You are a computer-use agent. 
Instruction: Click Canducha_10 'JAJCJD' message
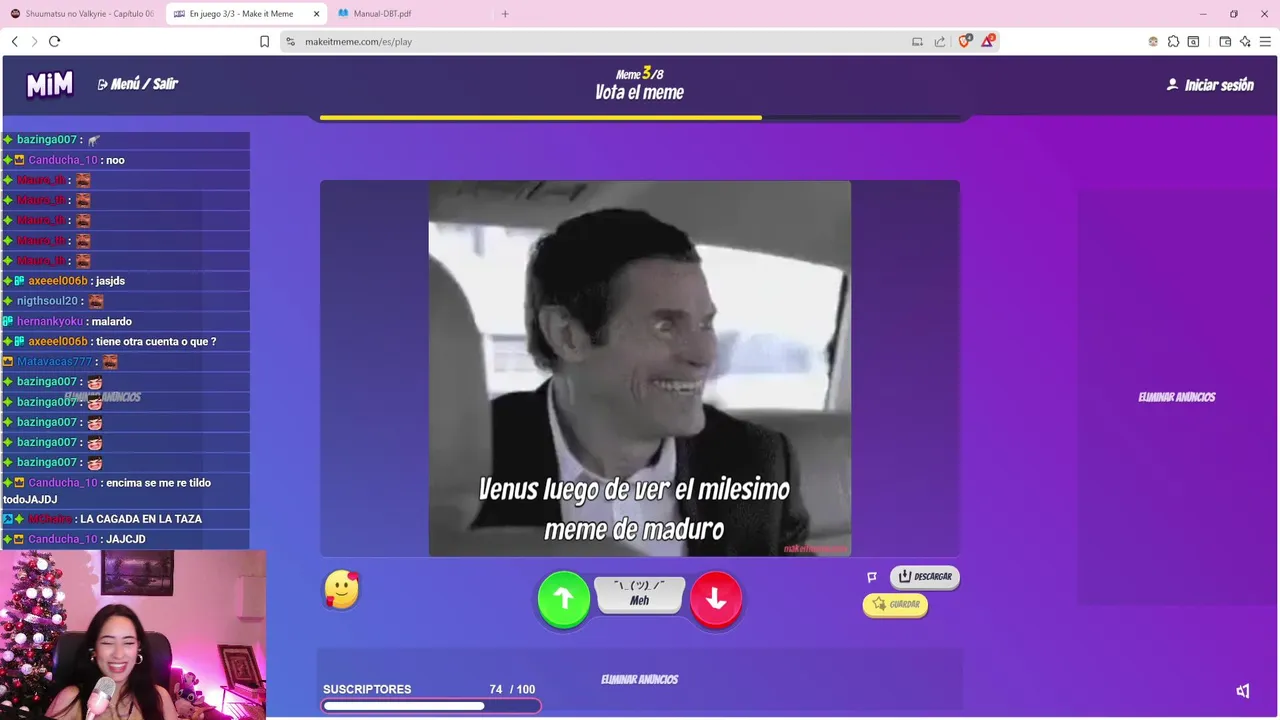[x=126, y=539]
